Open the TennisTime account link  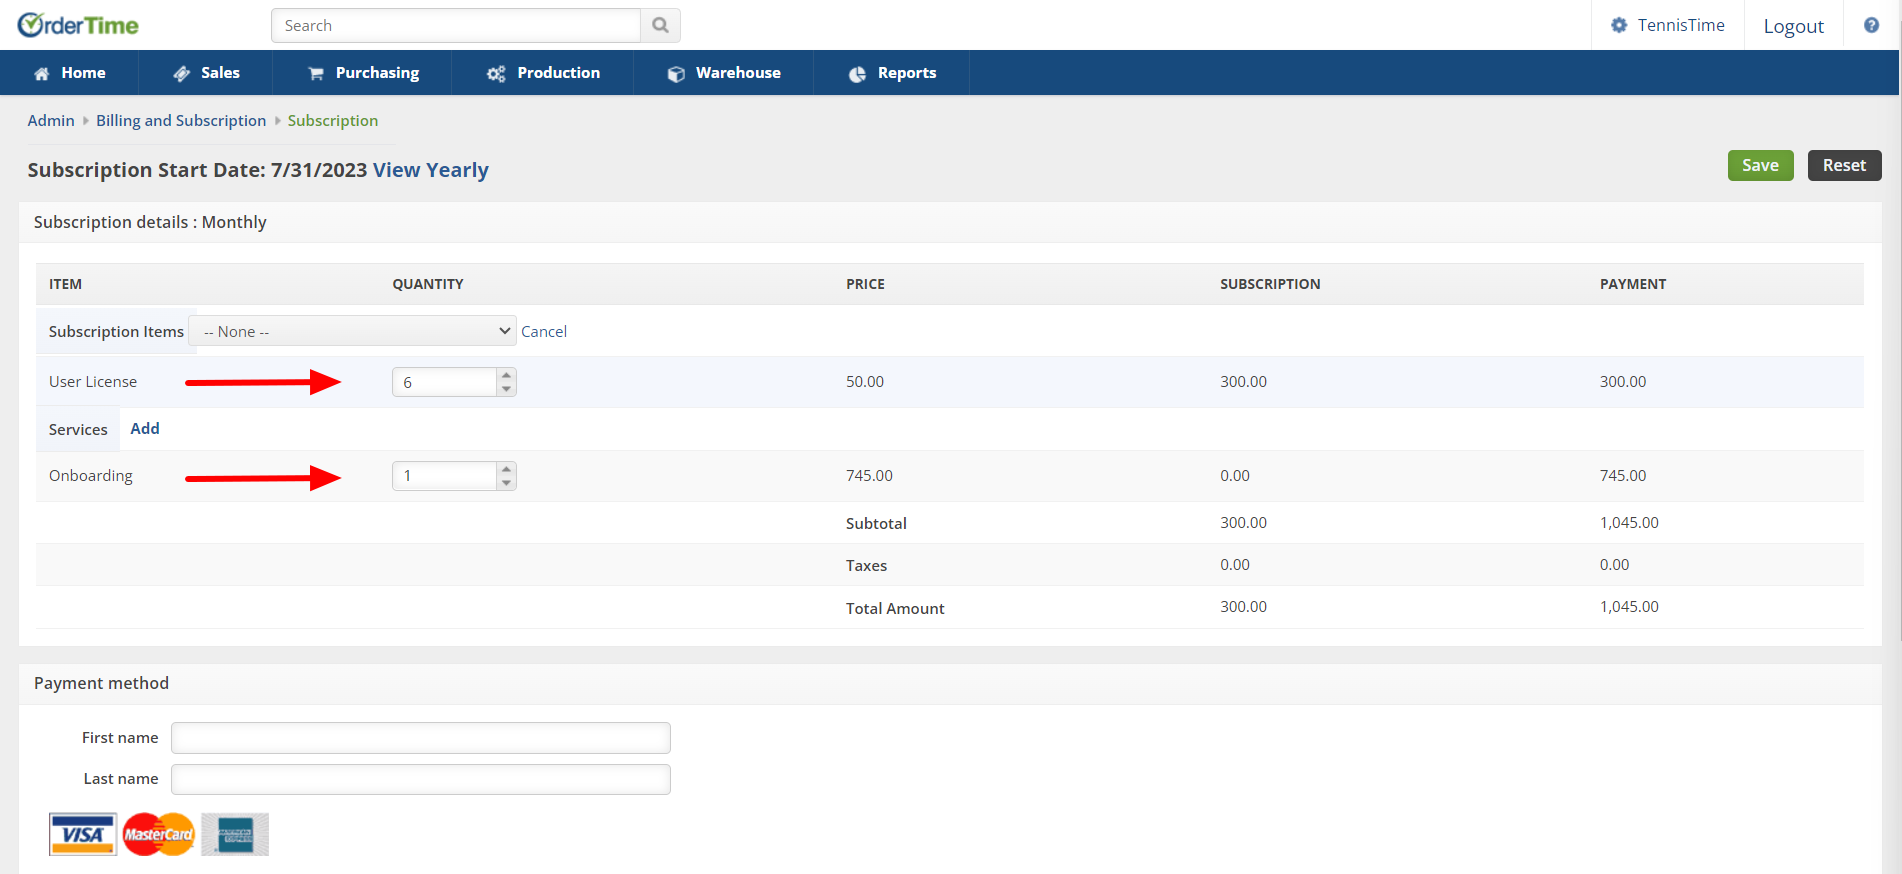pyautogui.click(x=1681, y=25)
